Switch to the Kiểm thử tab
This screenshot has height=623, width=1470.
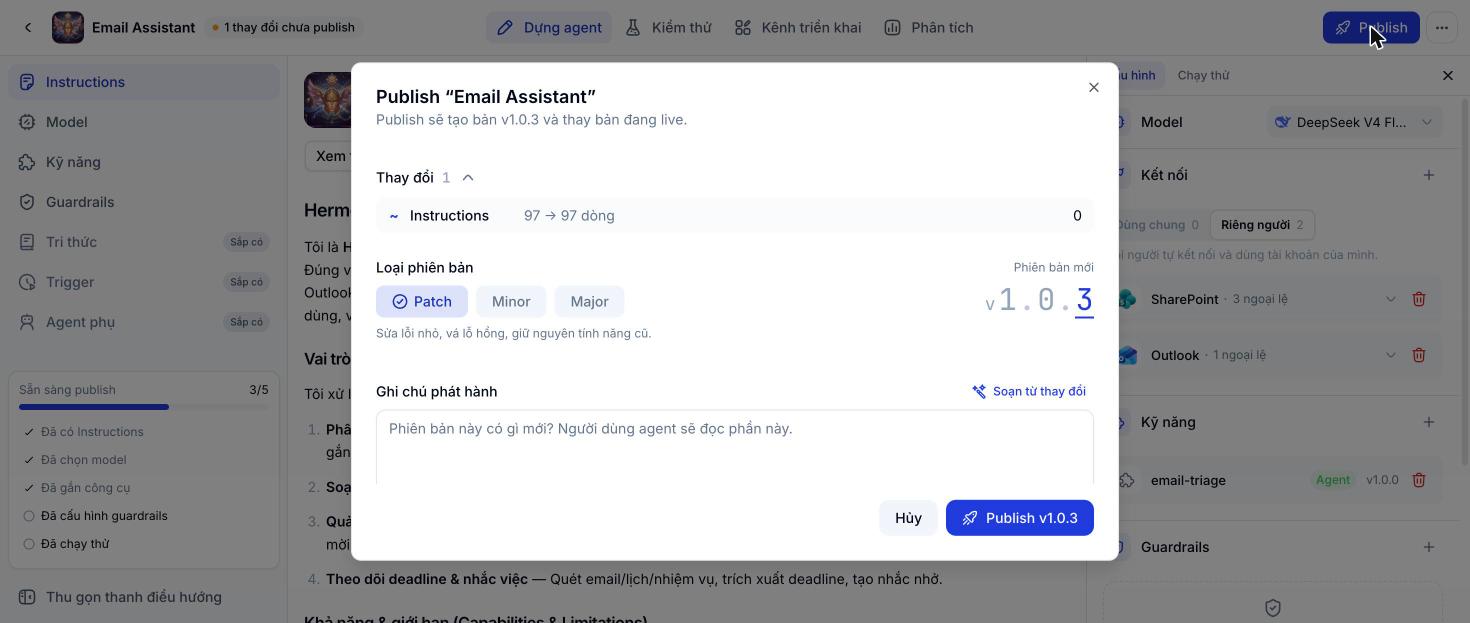668,27
